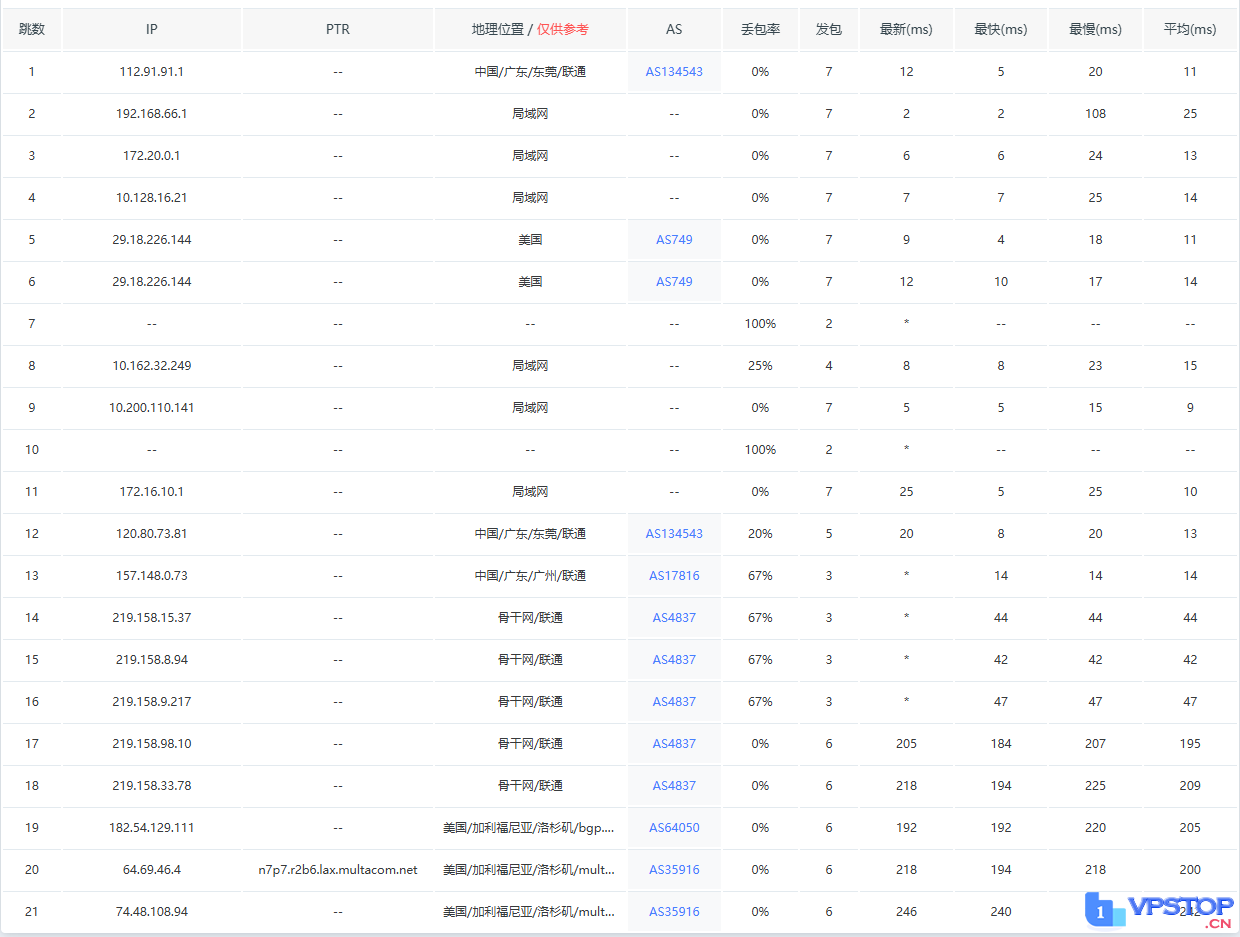Click the AS134543 link for IP 120.80.73.81
Screen dimensions: 1240x937
coord(674,534)
